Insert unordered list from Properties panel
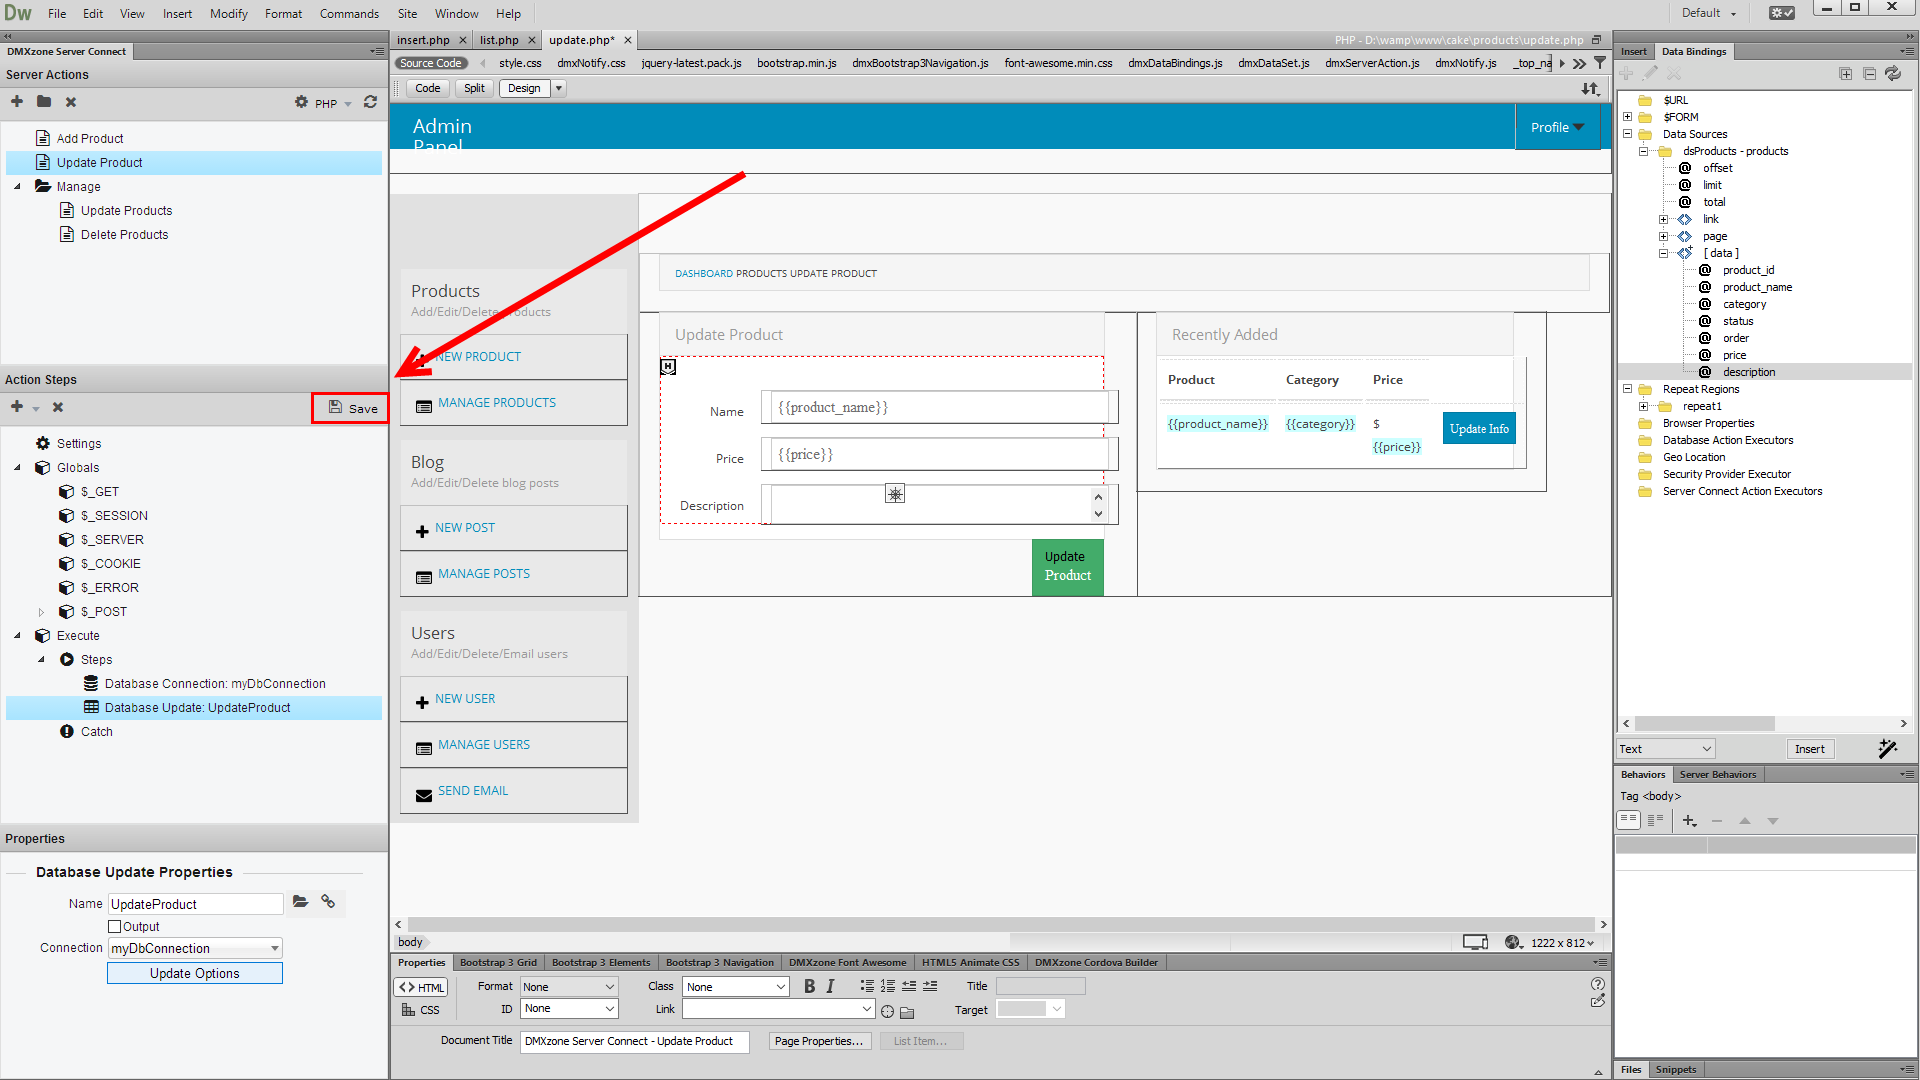1920x1080 pixels. [867, 986]
